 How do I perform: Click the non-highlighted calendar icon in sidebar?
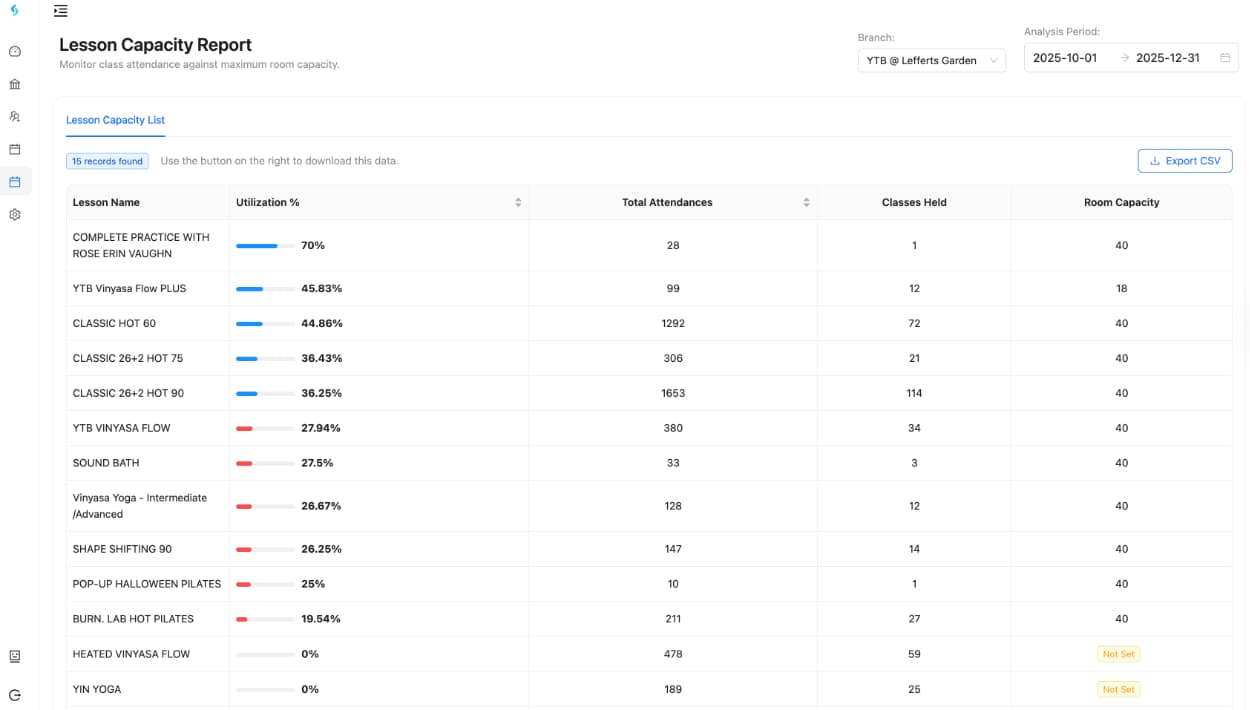point(15,149)
